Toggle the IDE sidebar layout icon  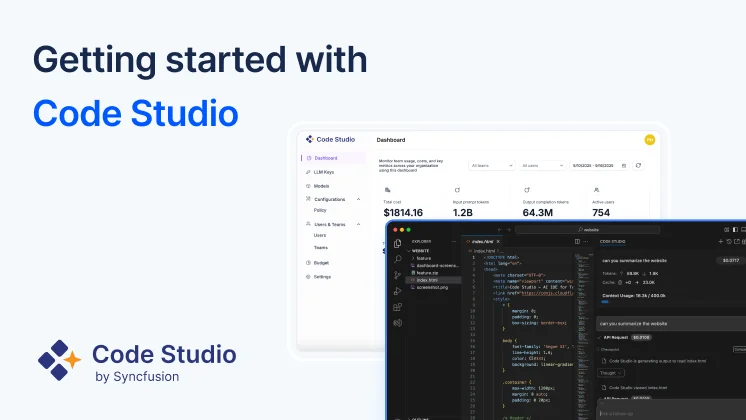point(735,230)
